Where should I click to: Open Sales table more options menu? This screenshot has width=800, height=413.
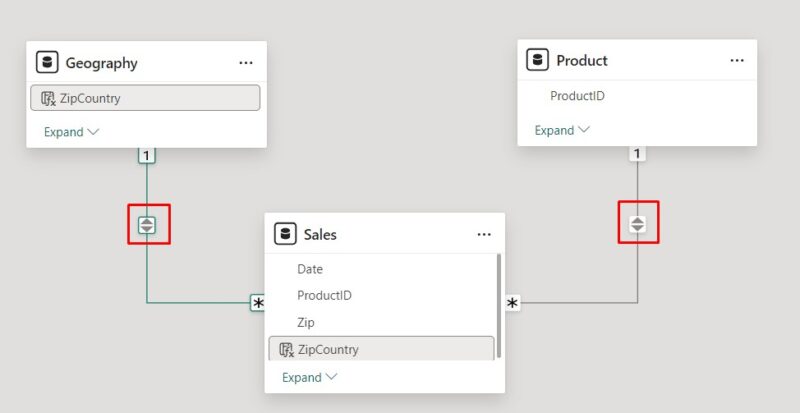(484, 234)
